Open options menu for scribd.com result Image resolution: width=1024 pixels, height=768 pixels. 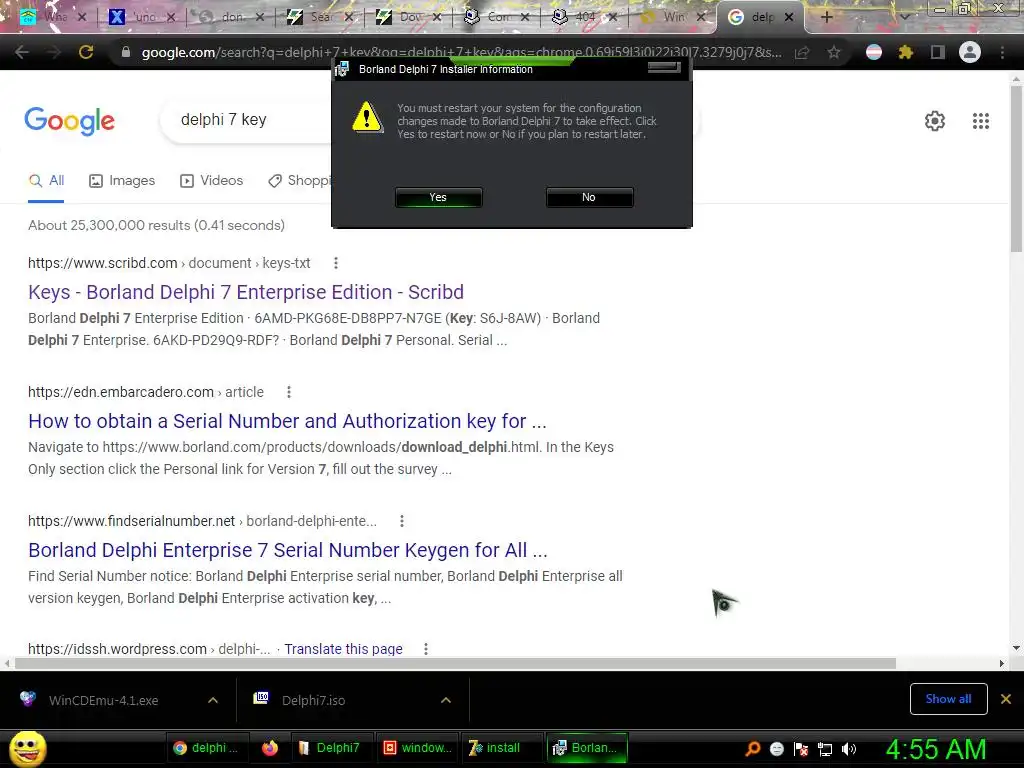click(x=336, y=263)
